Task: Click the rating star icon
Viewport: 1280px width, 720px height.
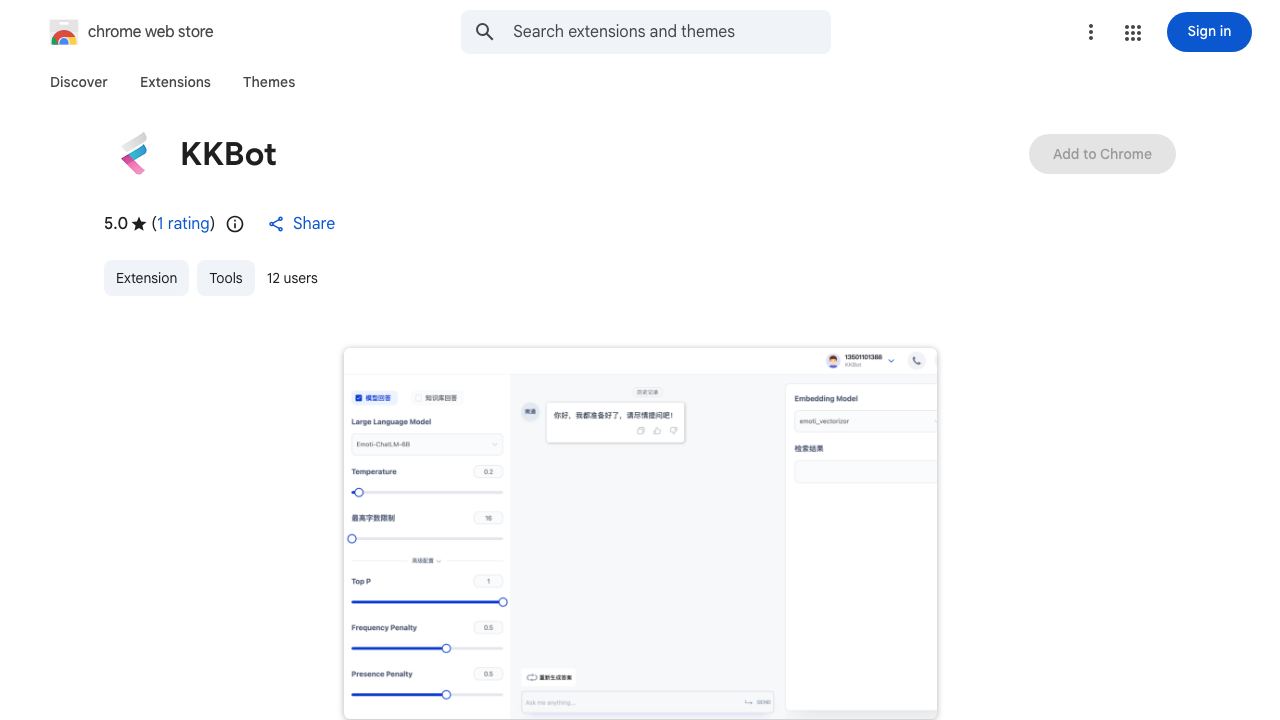Action: click(139, 224)
